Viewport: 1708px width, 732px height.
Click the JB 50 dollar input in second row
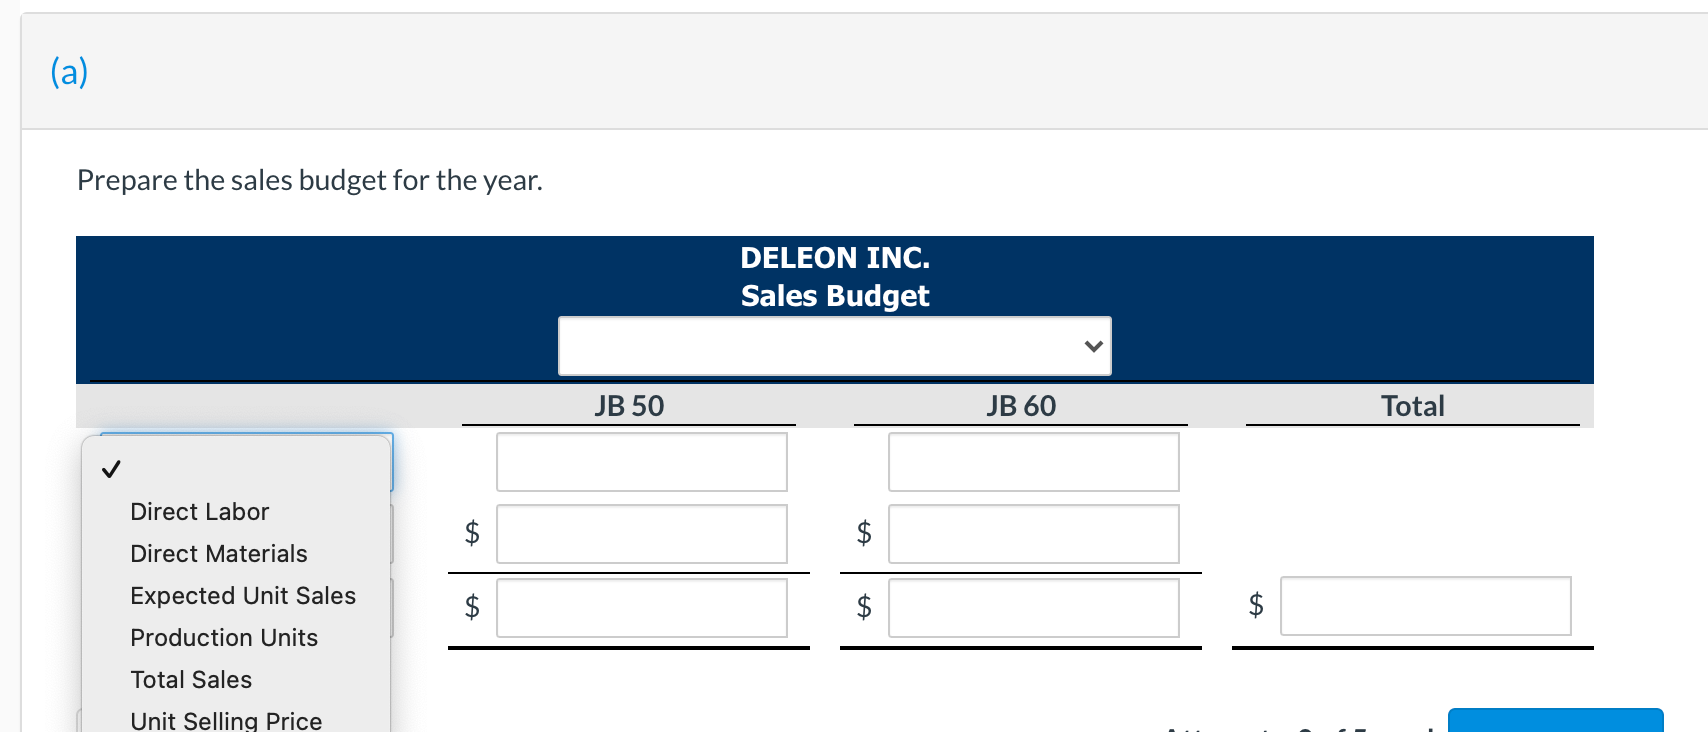641,533
